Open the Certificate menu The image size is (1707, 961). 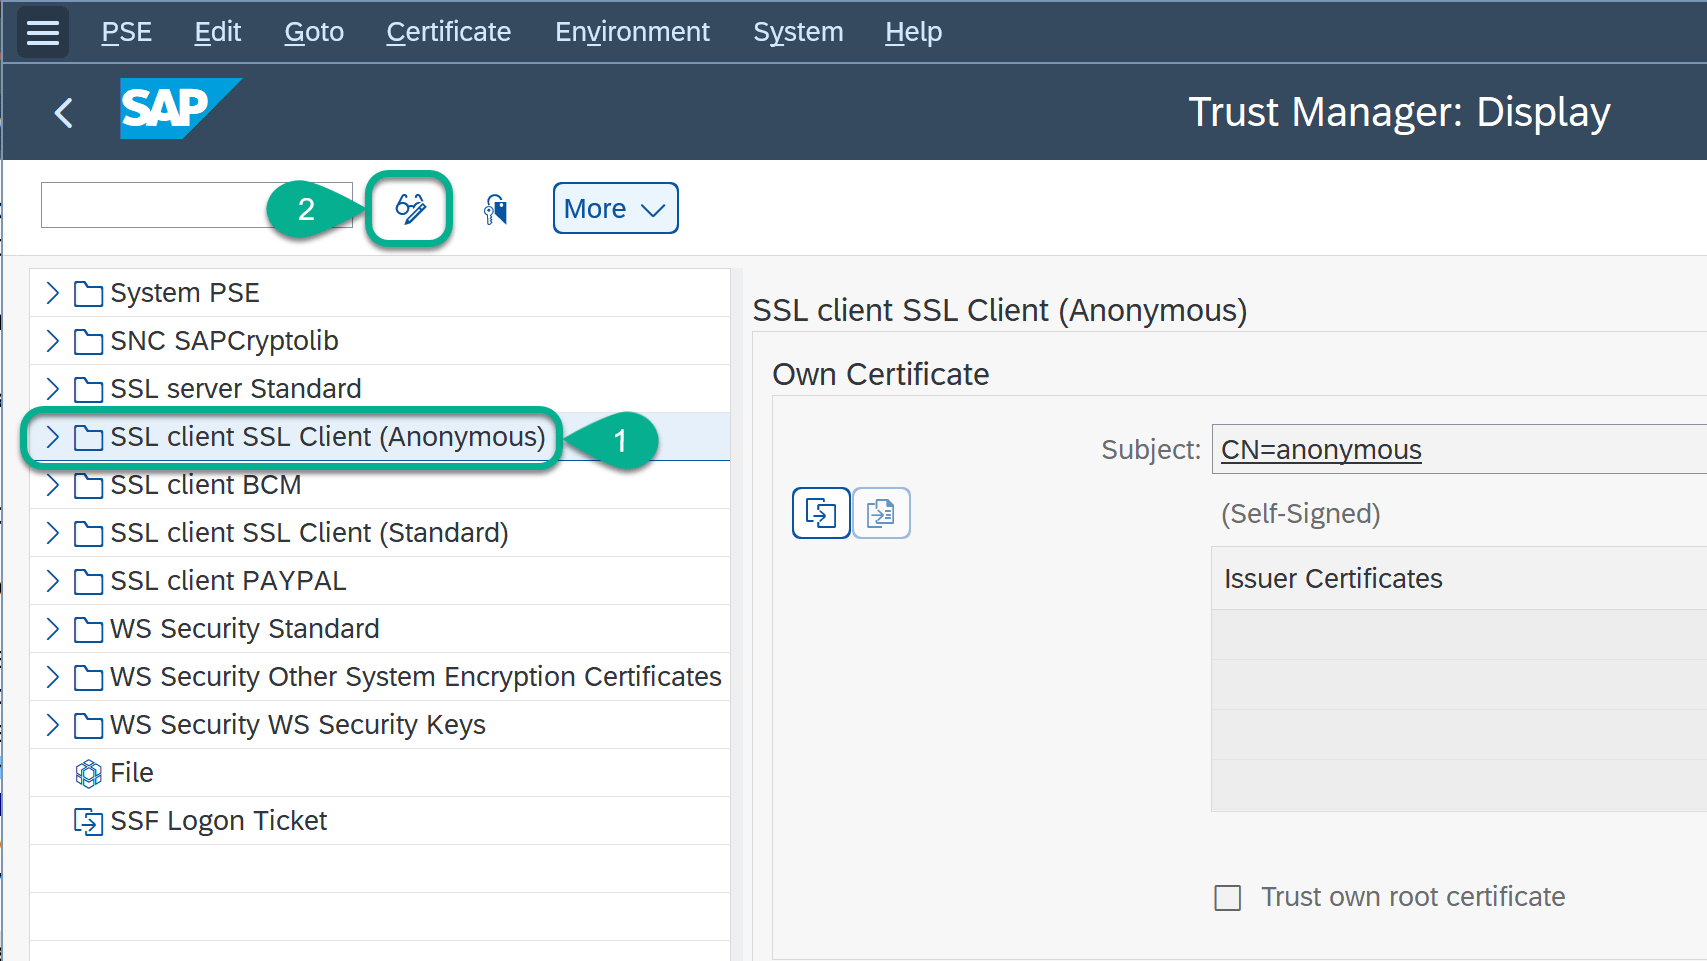[x=448, y=32]
